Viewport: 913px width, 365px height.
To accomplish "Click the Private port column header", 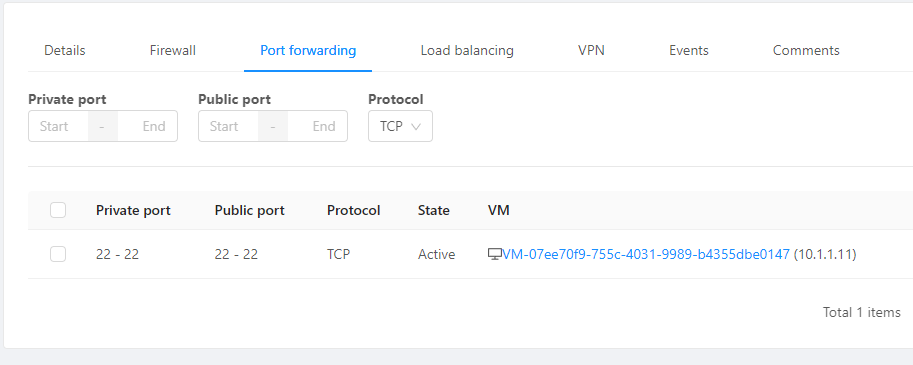I will 133,210.
